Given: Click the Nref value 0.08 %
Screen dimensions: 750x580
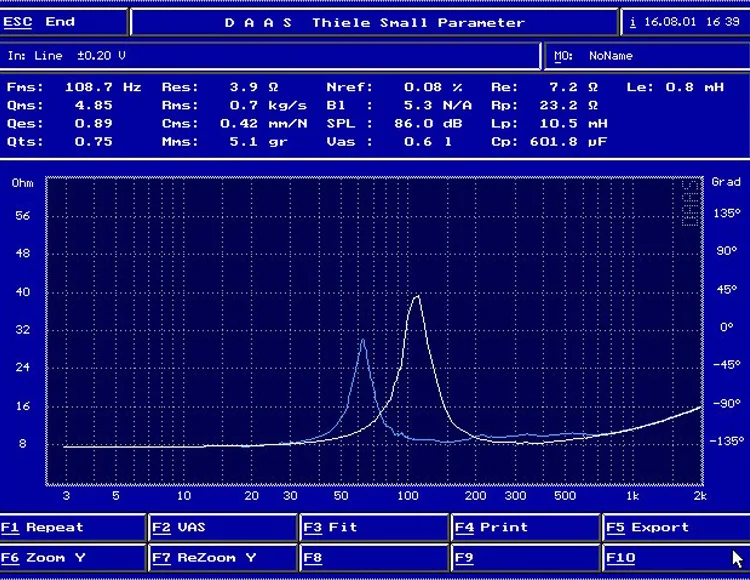Looking at the screenshot, I should [x=433, y=87].
